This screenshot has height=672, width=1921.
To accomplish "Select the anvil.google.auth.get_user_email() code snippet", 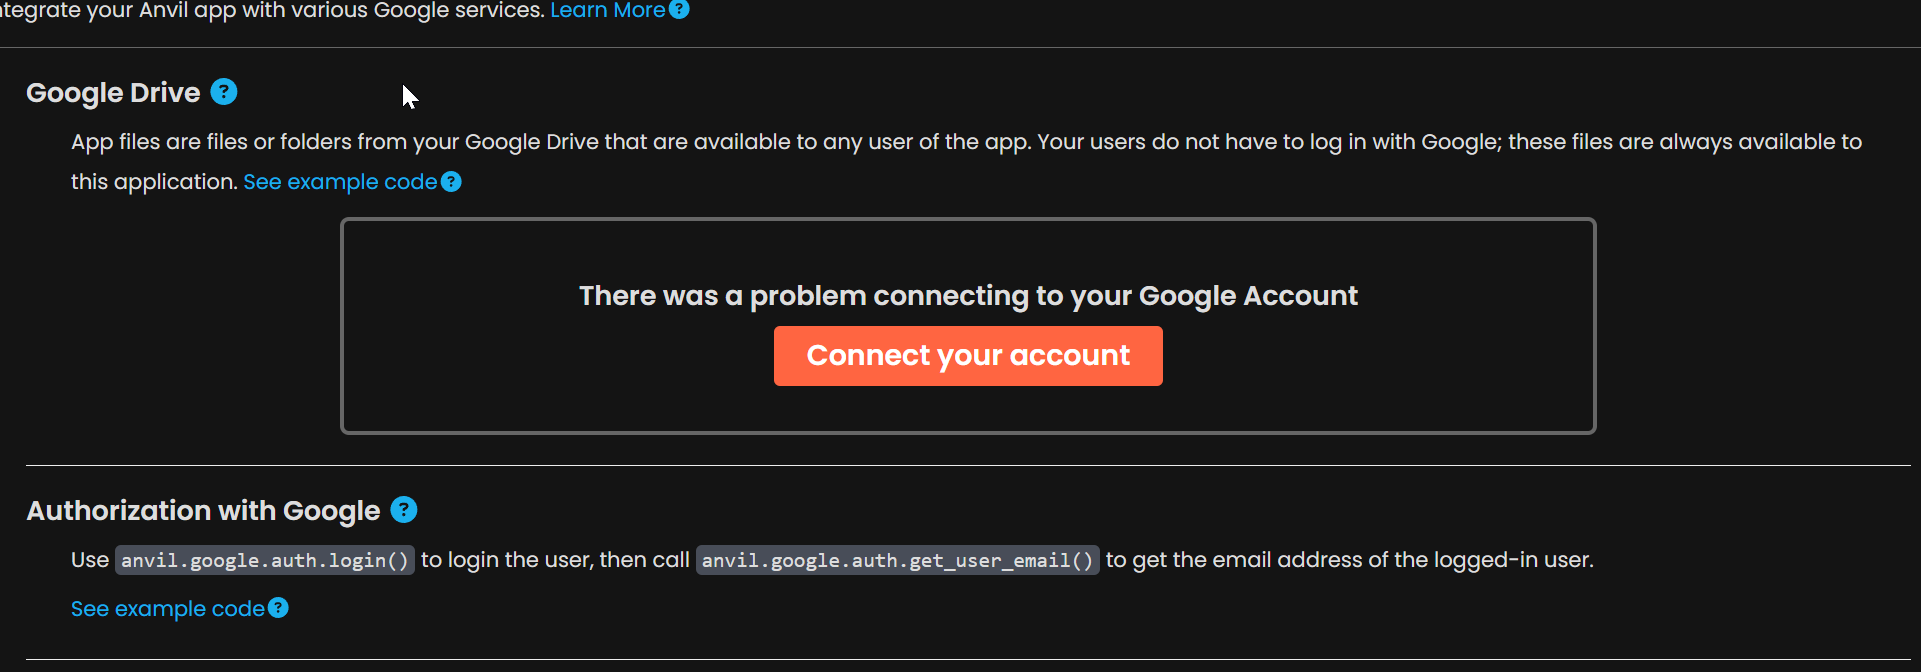I will pyautogui.click(x=897, y=560).
